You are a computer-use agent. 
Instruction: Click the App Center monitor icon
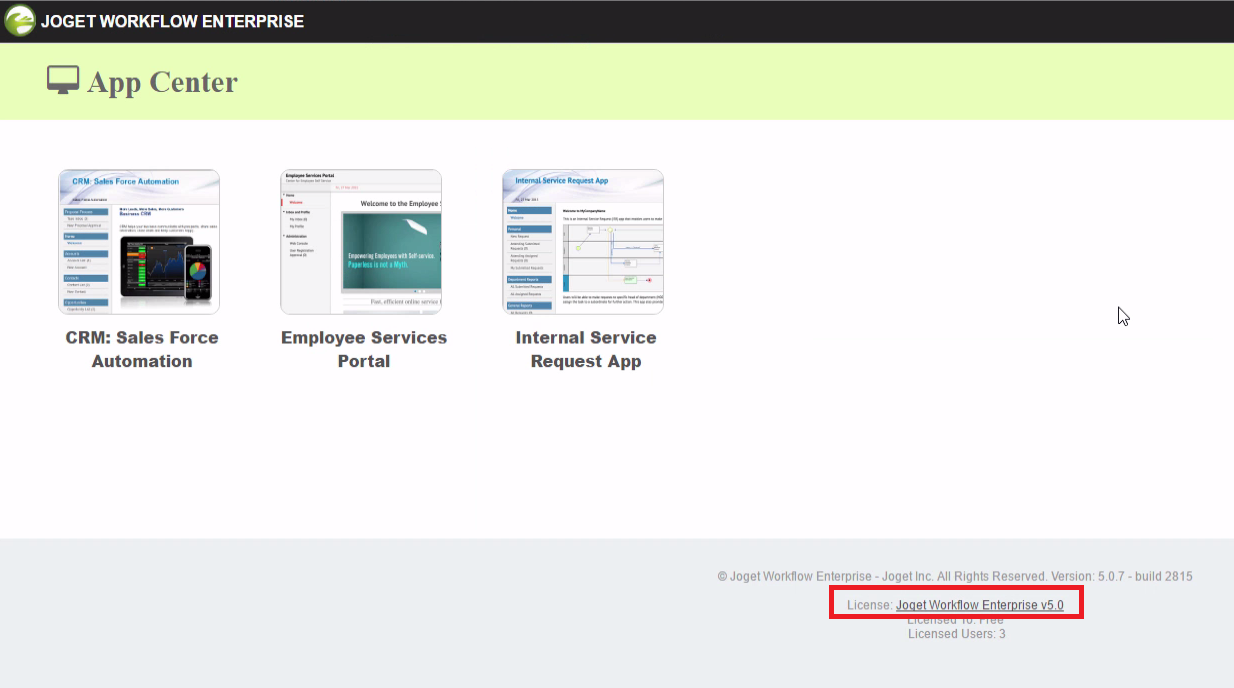pyautogui.click(x=63, y=80)
